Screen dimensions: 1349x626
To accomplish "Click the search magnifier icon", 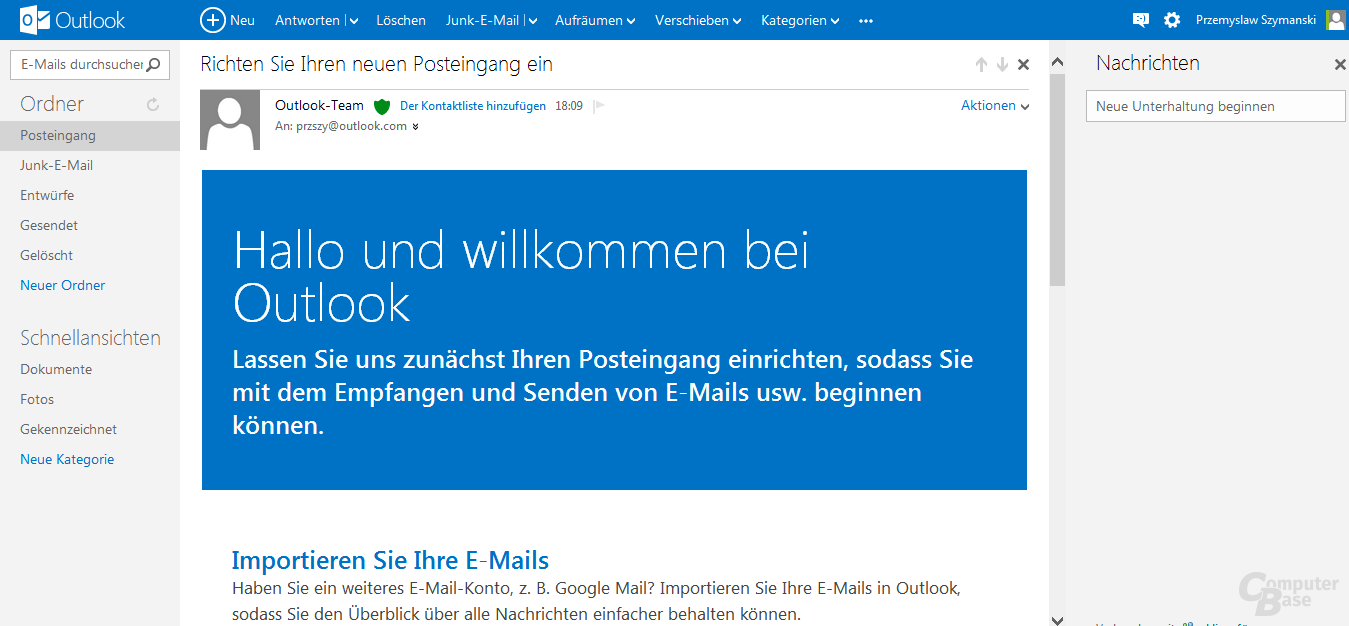I will [153, 65].
